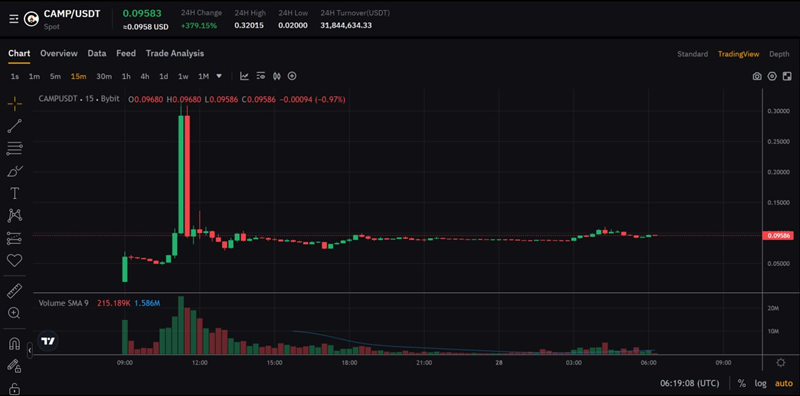Toggle stay in drawing mode pencil-lock
800x396 pixels.
(14, 366)
